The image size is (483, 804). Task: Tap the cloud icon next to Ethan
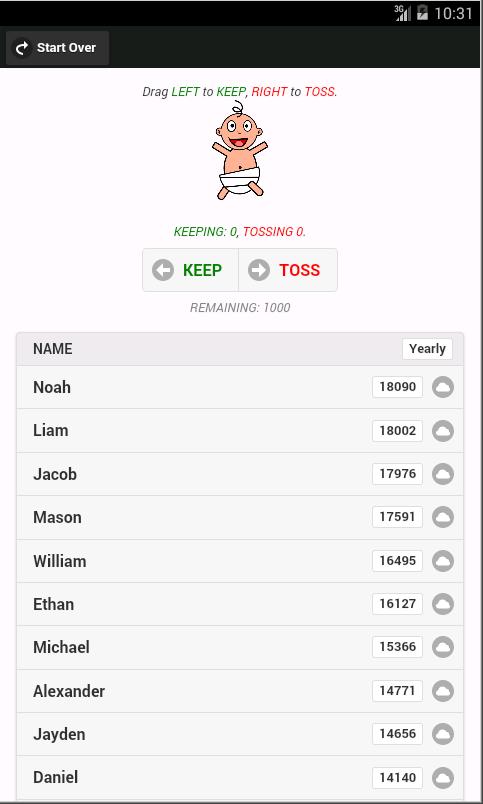[443, 604]
